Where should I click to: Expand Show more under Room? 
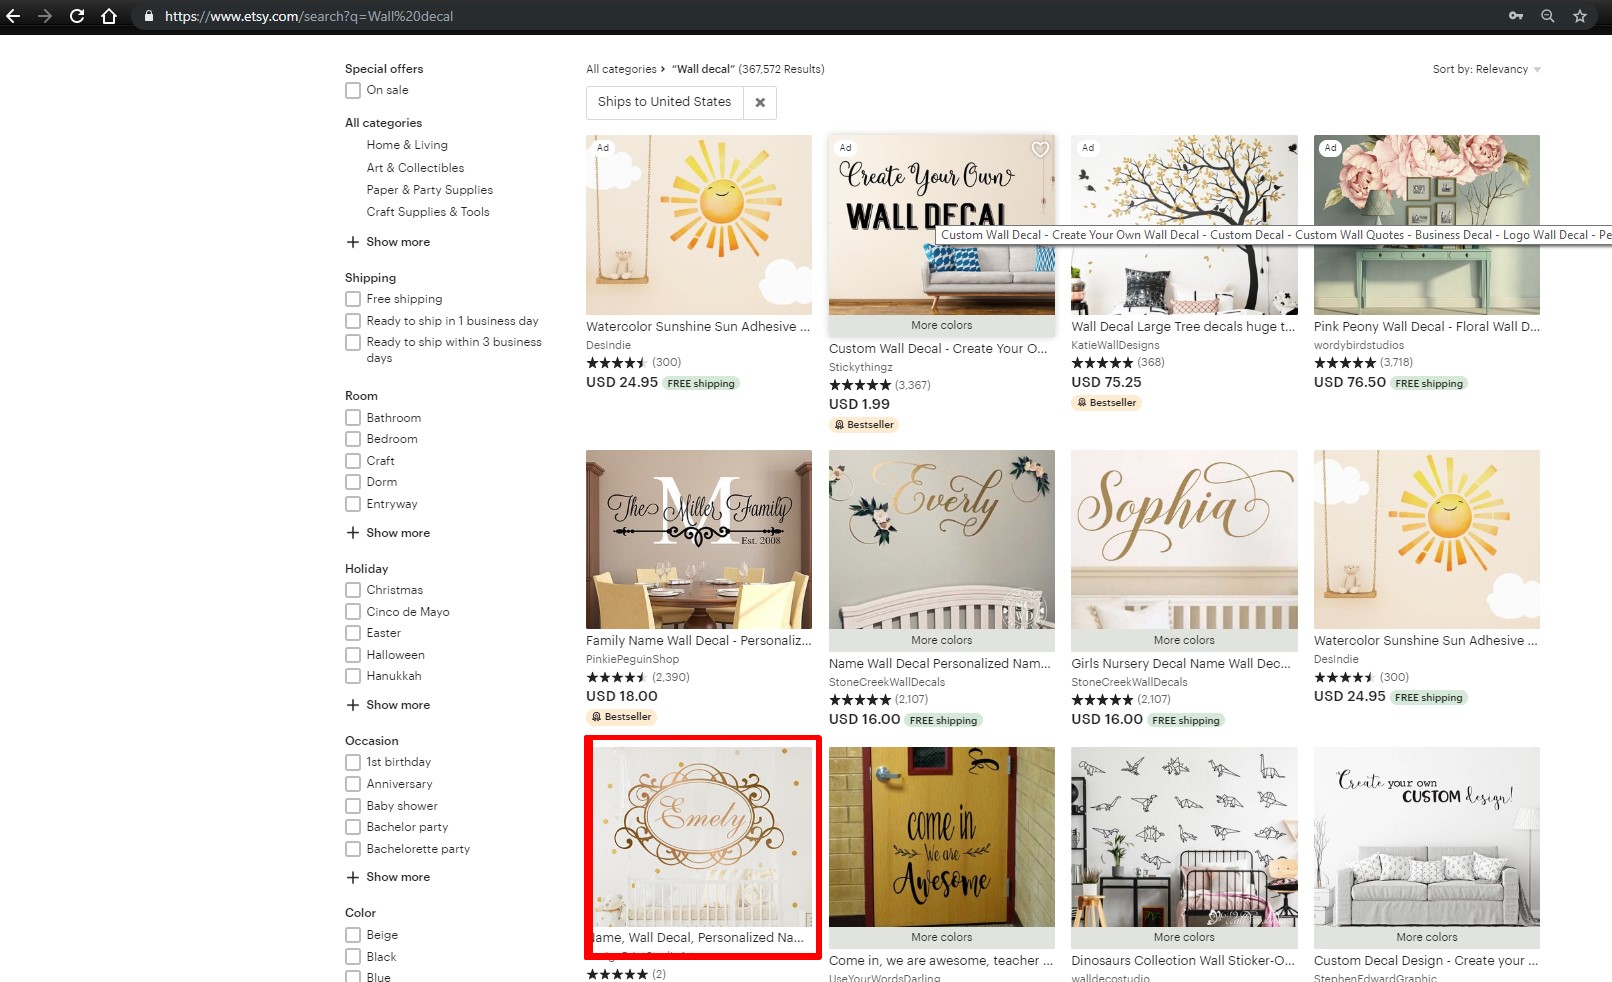tap(388, 533)
